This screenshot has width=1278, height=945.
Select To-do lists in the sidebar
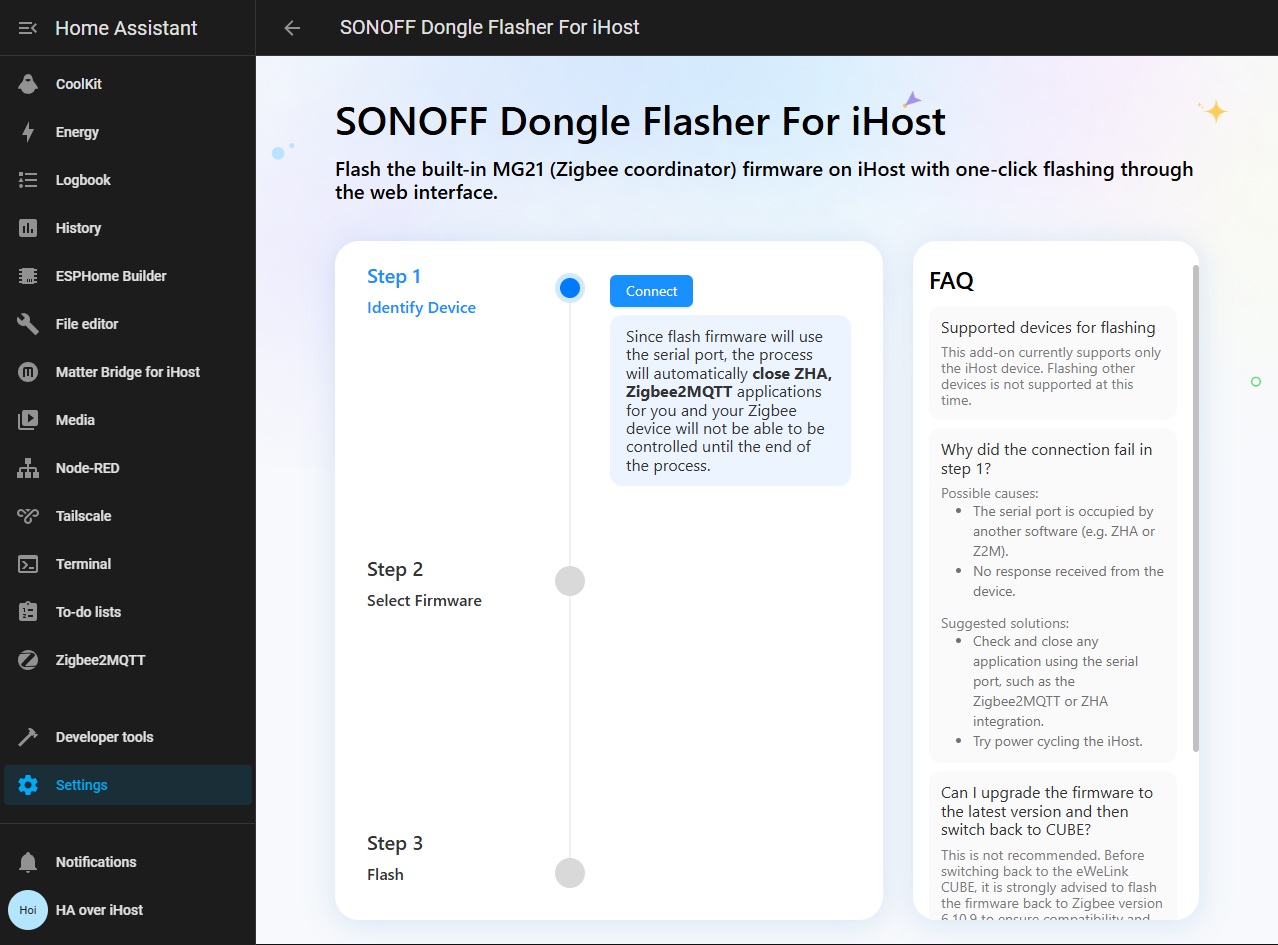tap(128, 612)
